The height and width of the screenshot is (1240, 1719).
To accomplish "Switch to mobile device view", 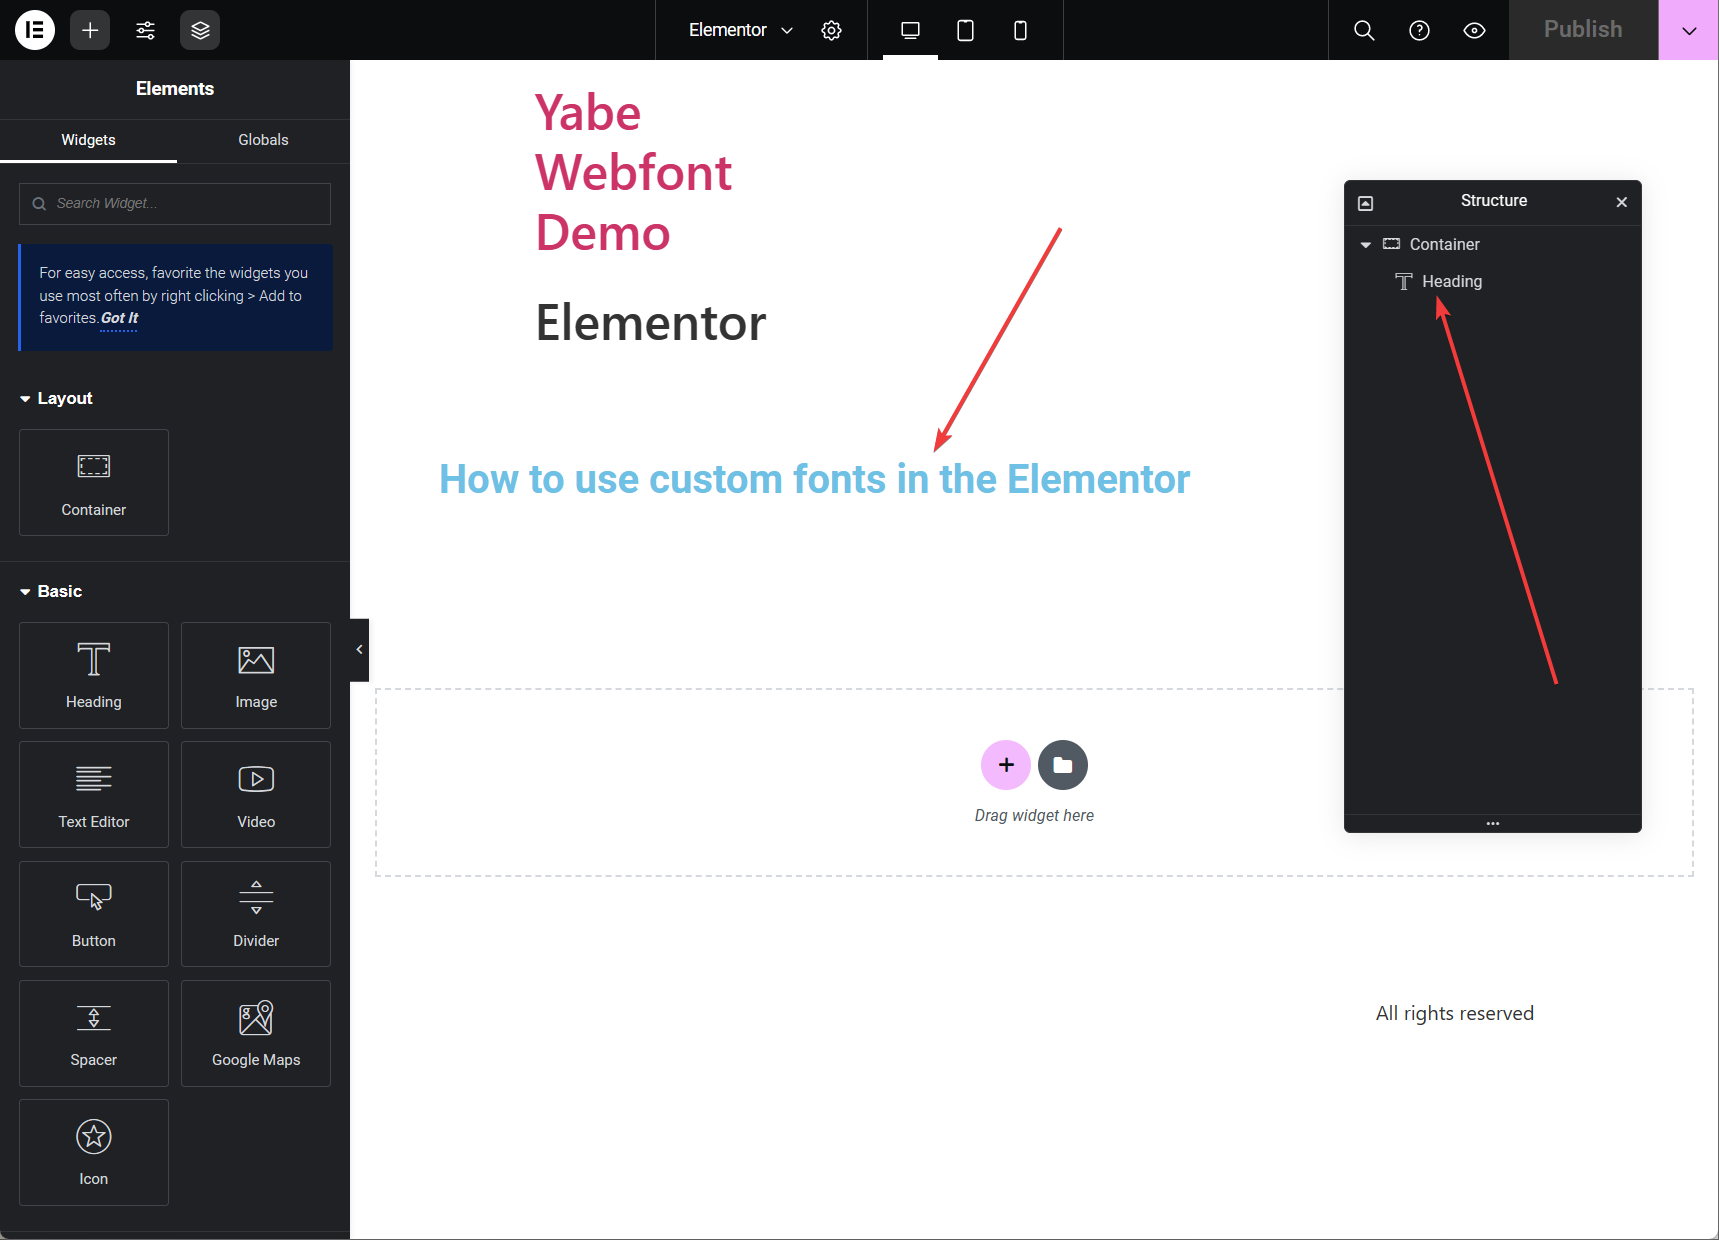I will click(1020, 30).
